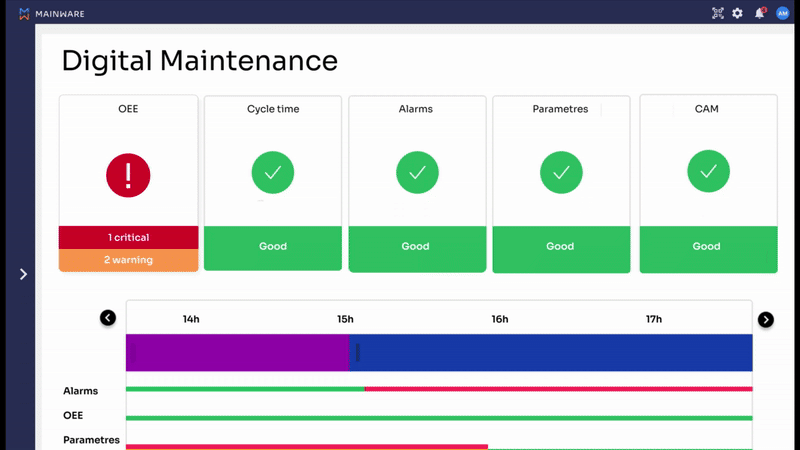Click the 16h timeline label
The width and height of the screenshot is (800, 450).
(500, 319)
